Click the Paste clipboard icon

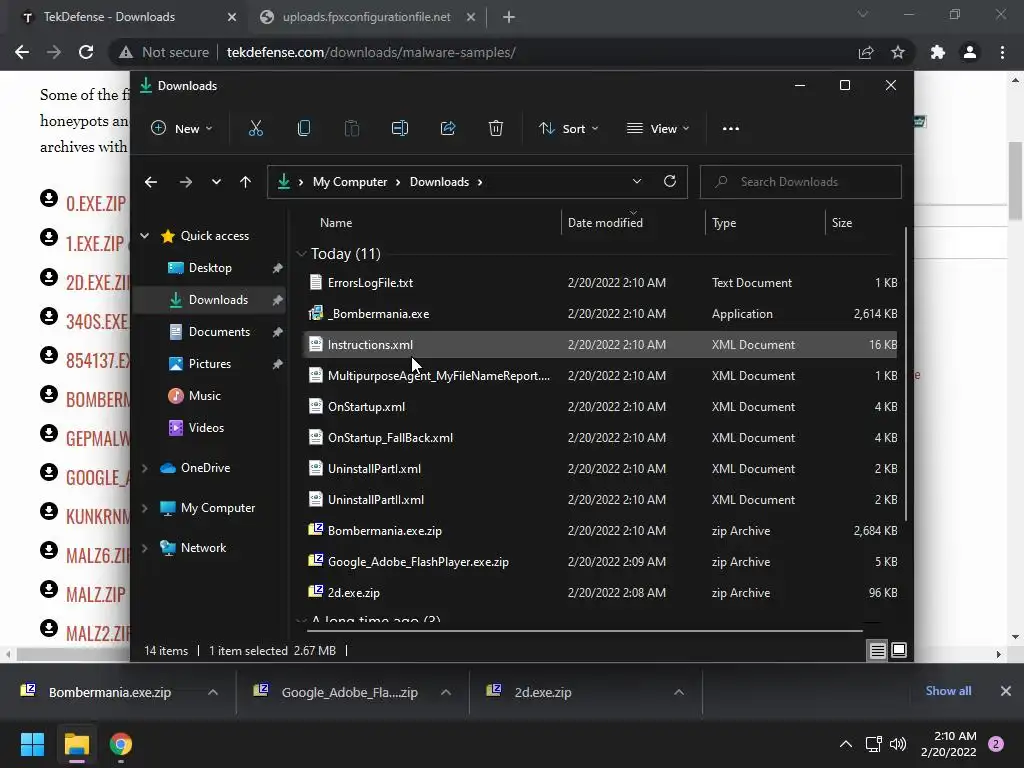[351, 129]
